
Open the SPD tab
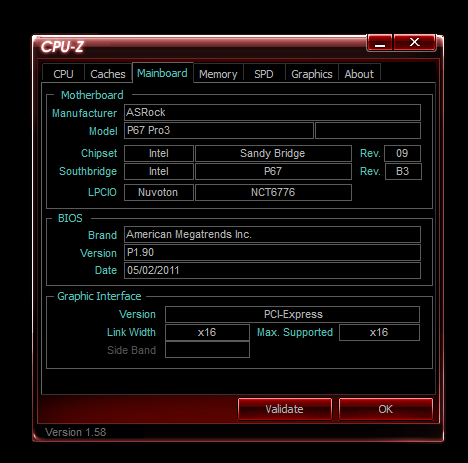[264, 74]
